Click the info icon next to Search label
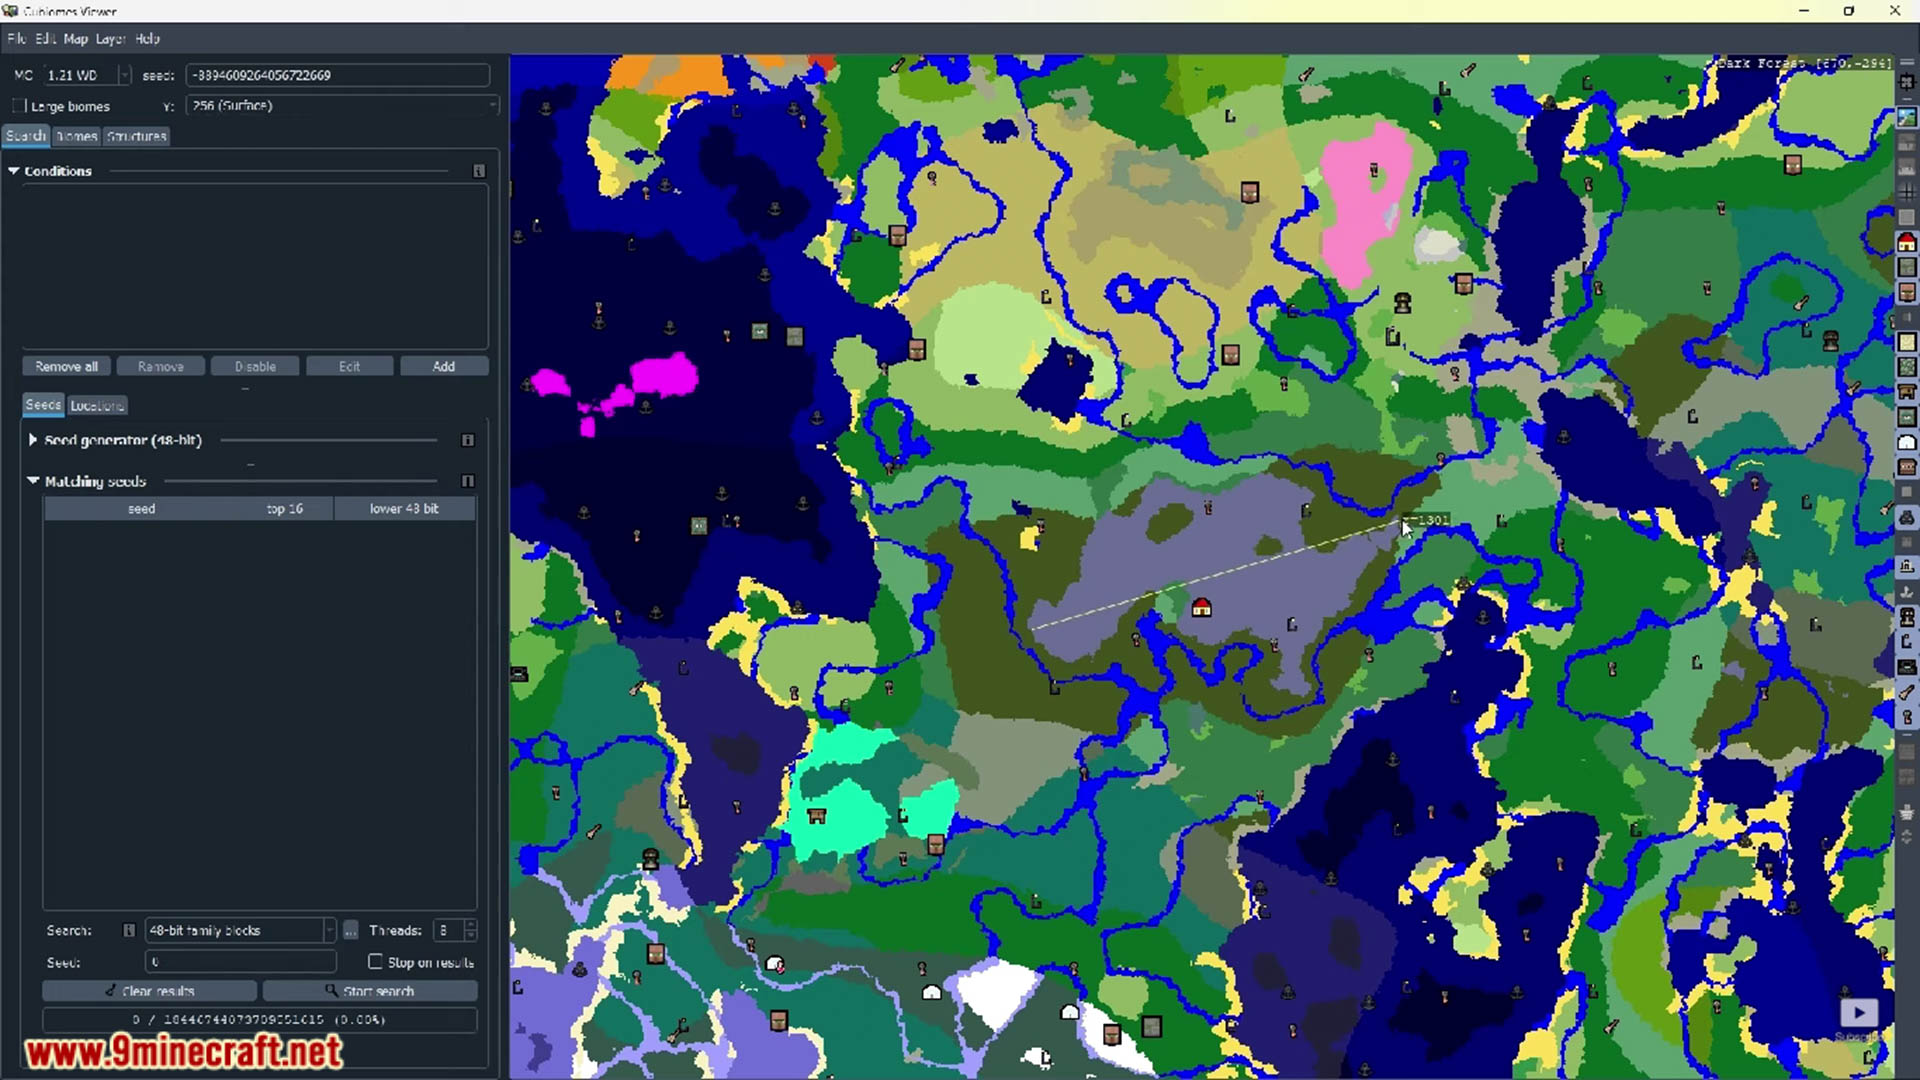 tap(129, 930)
